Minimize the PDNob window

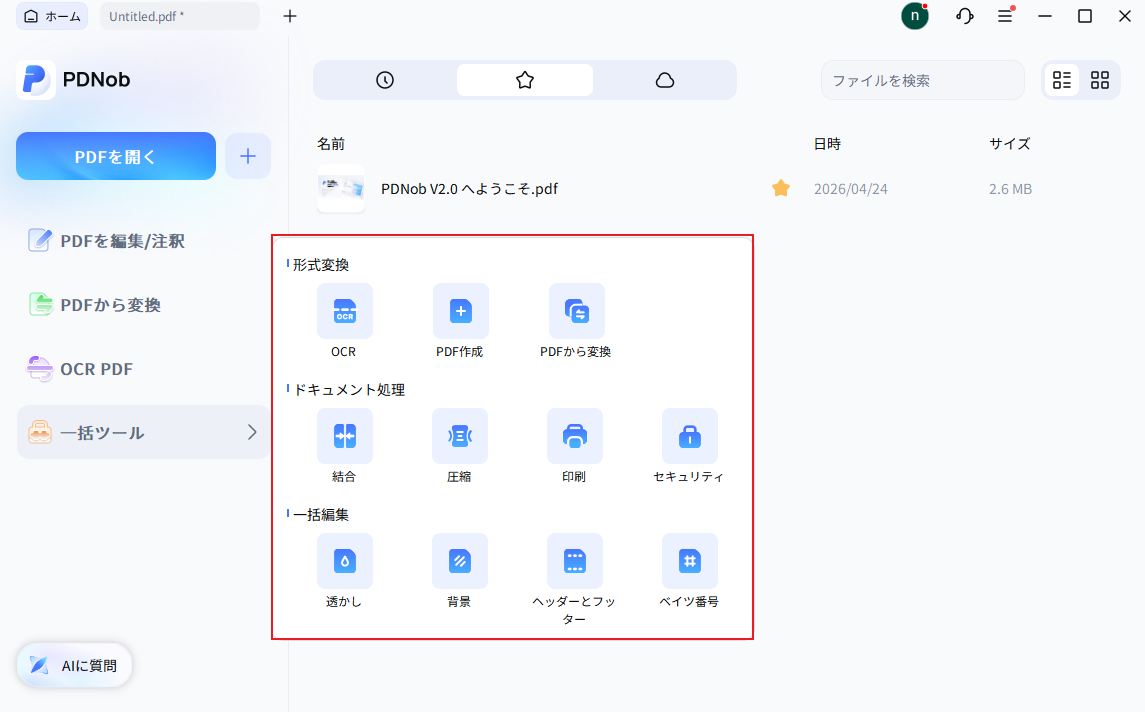pos(1045,16)
